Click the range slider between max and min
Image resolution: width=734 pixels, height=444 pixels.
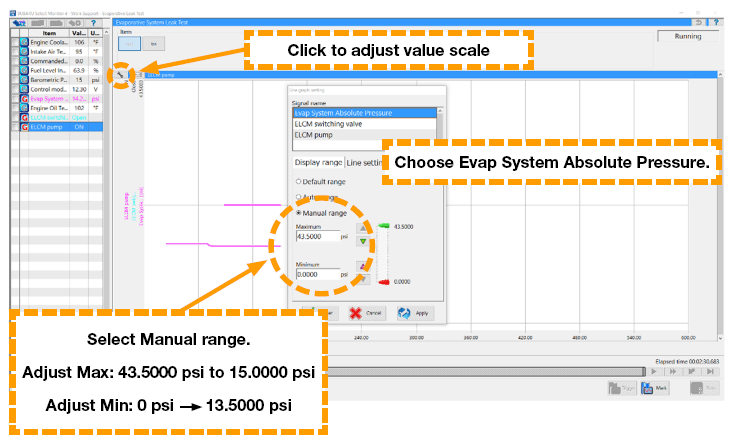(378, 255)
